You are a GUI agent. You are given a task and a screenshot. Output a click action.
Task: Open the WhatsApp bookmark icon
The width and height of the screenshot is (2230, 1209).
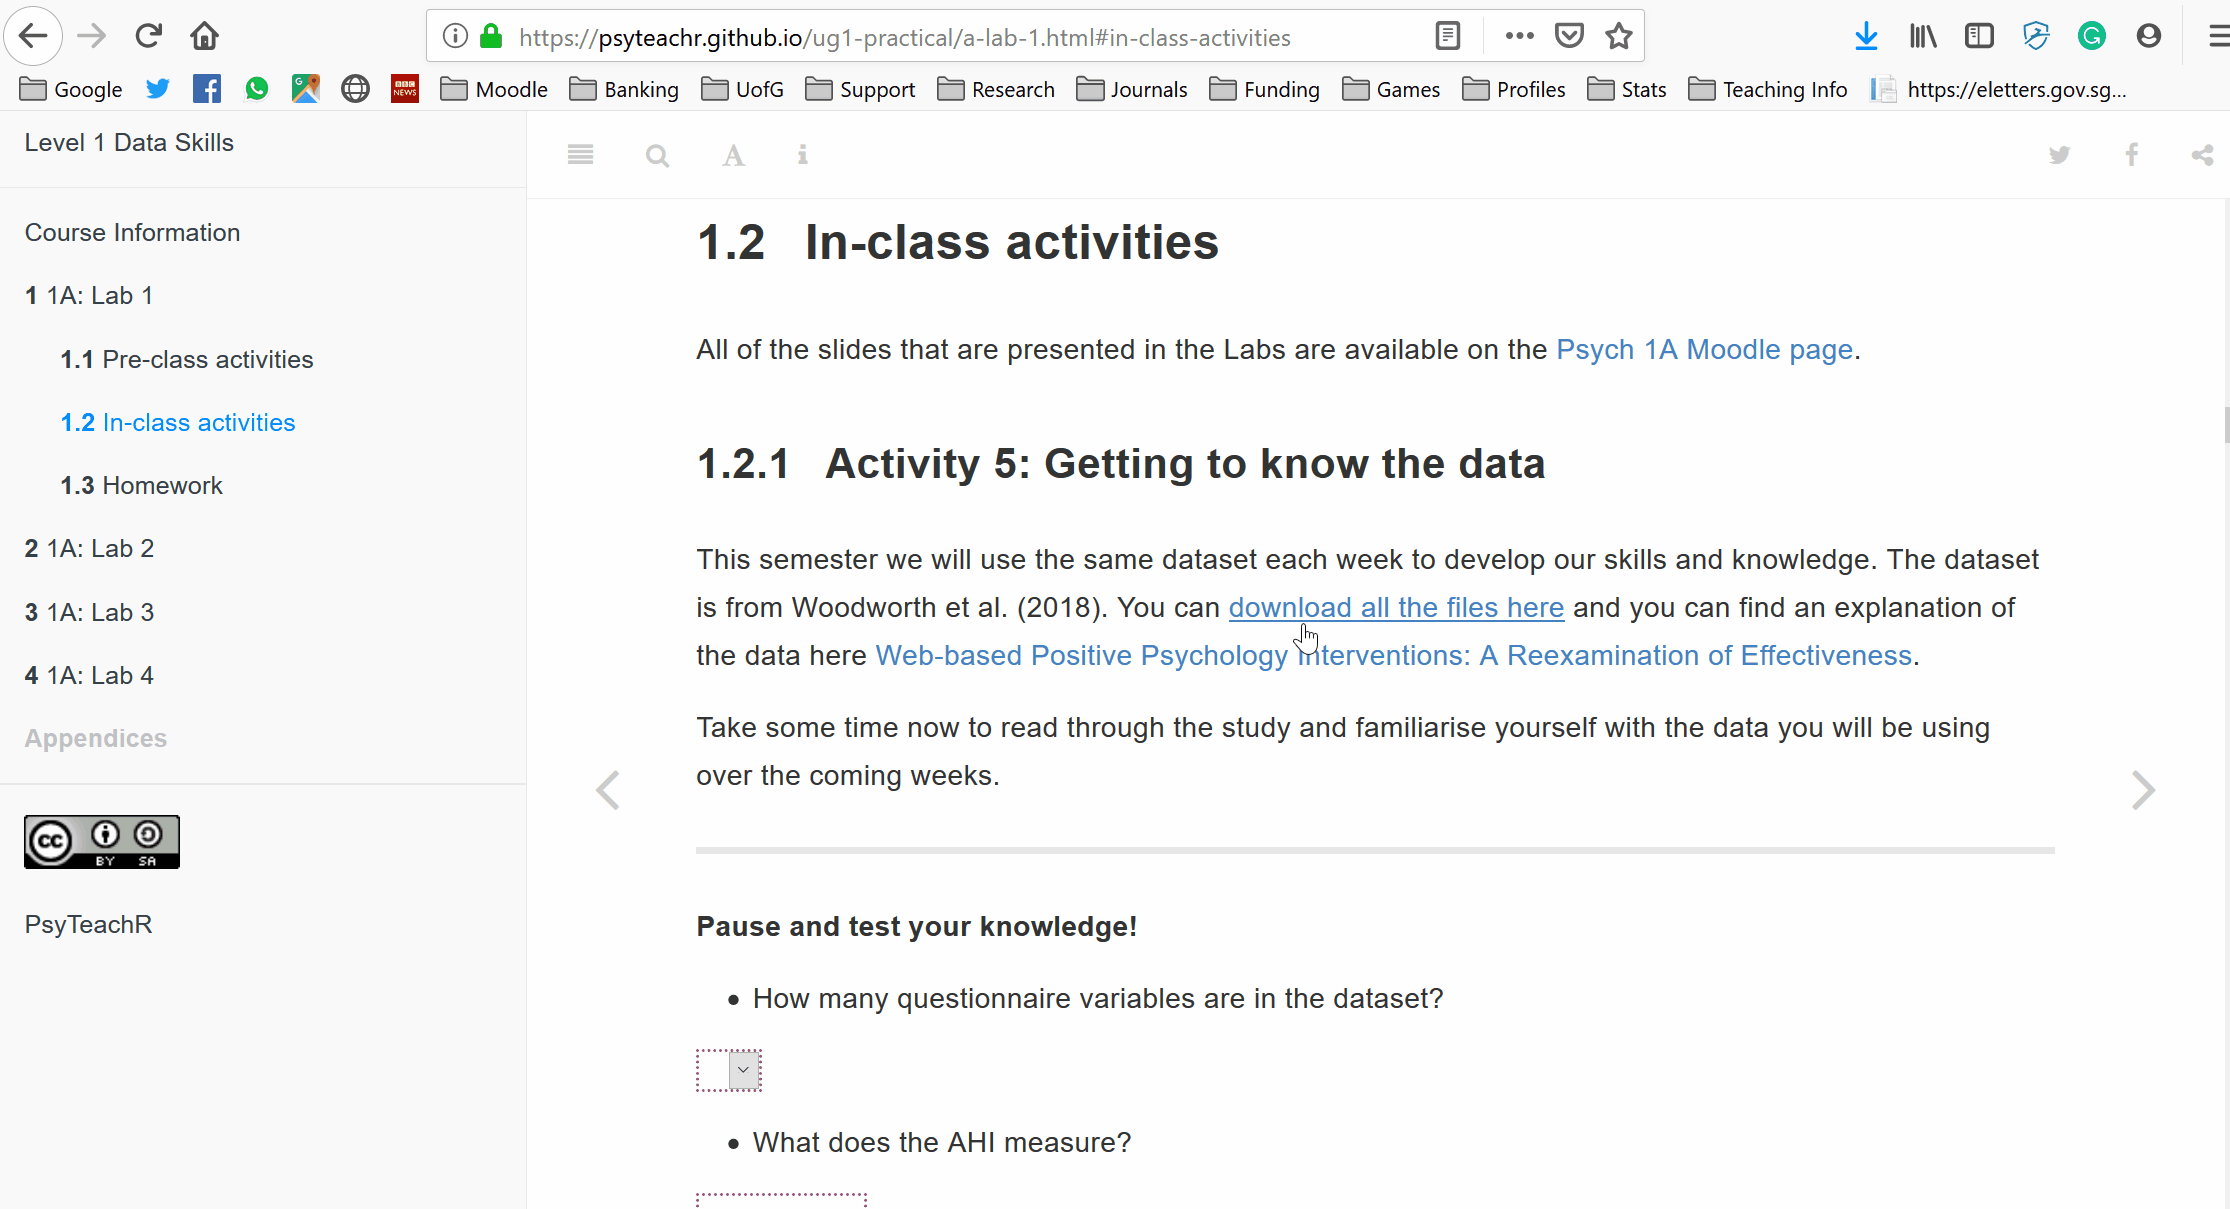coord(256,89)
